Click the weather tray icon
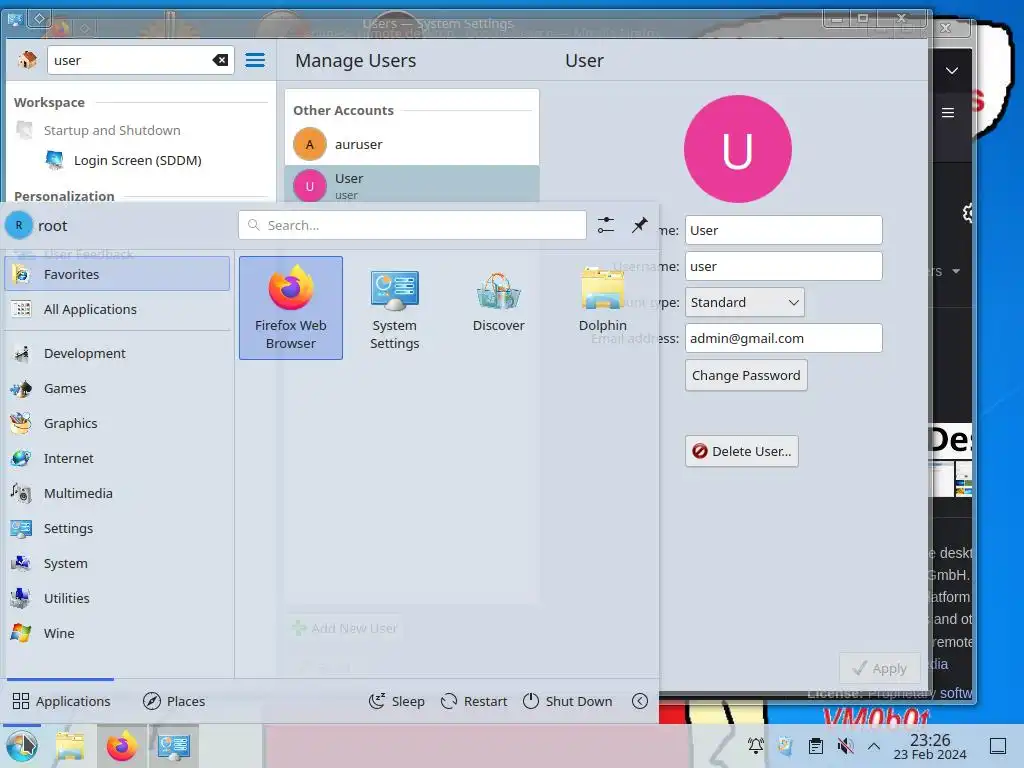 (786, 745)
